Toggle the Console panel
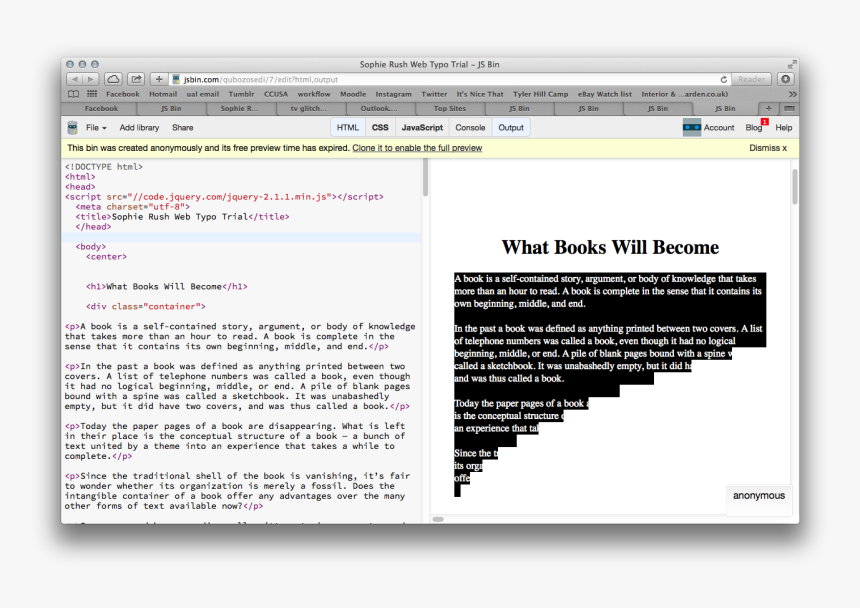The height and width of the screenshot is (608, 860). (x=471, y=128)
